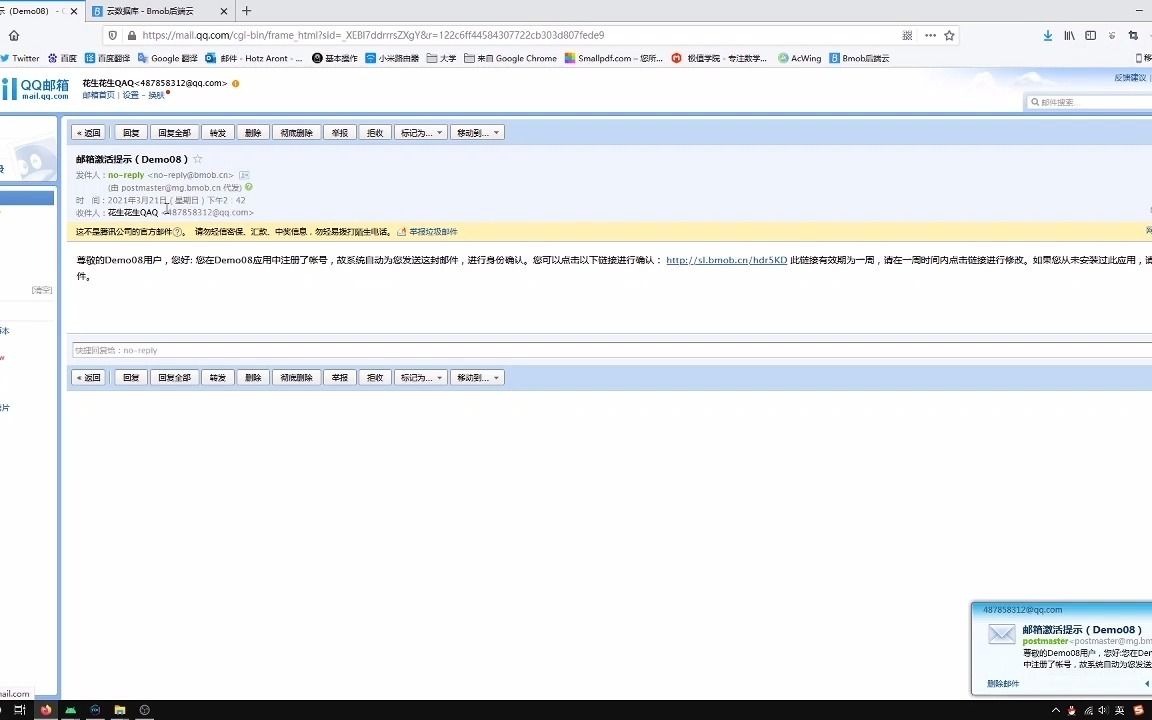Open the QR code icon in address bar
This screenshot has width=1152, height=720.
click(907, 35)
